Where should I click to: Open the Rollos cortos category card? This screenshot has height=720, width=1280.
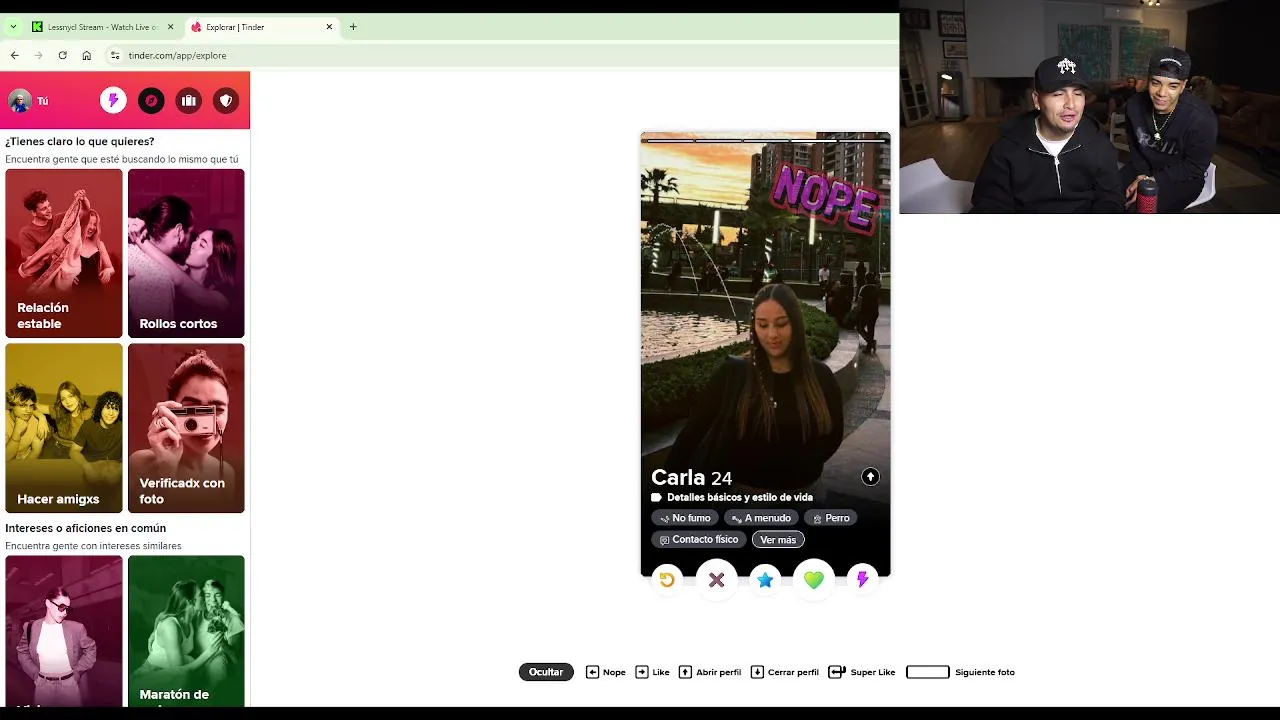point(186,253)
